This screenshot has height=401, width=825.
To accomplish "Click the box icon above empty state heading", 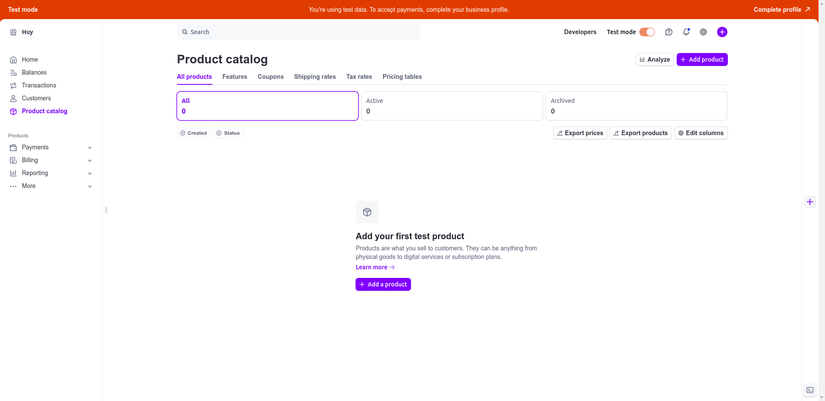I will pyautogui.click(x=367, y=212).
